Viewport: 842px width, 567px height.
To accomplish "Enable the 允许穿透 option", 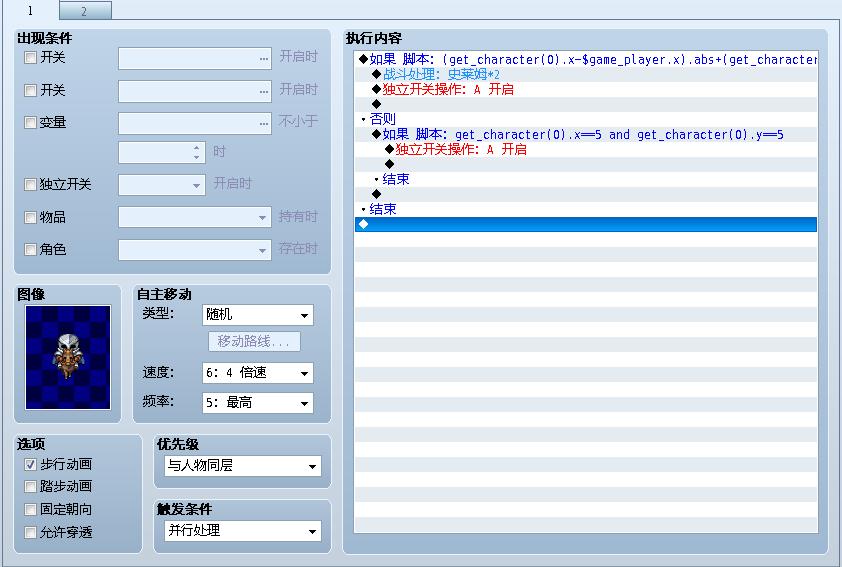I will point(31,532).
